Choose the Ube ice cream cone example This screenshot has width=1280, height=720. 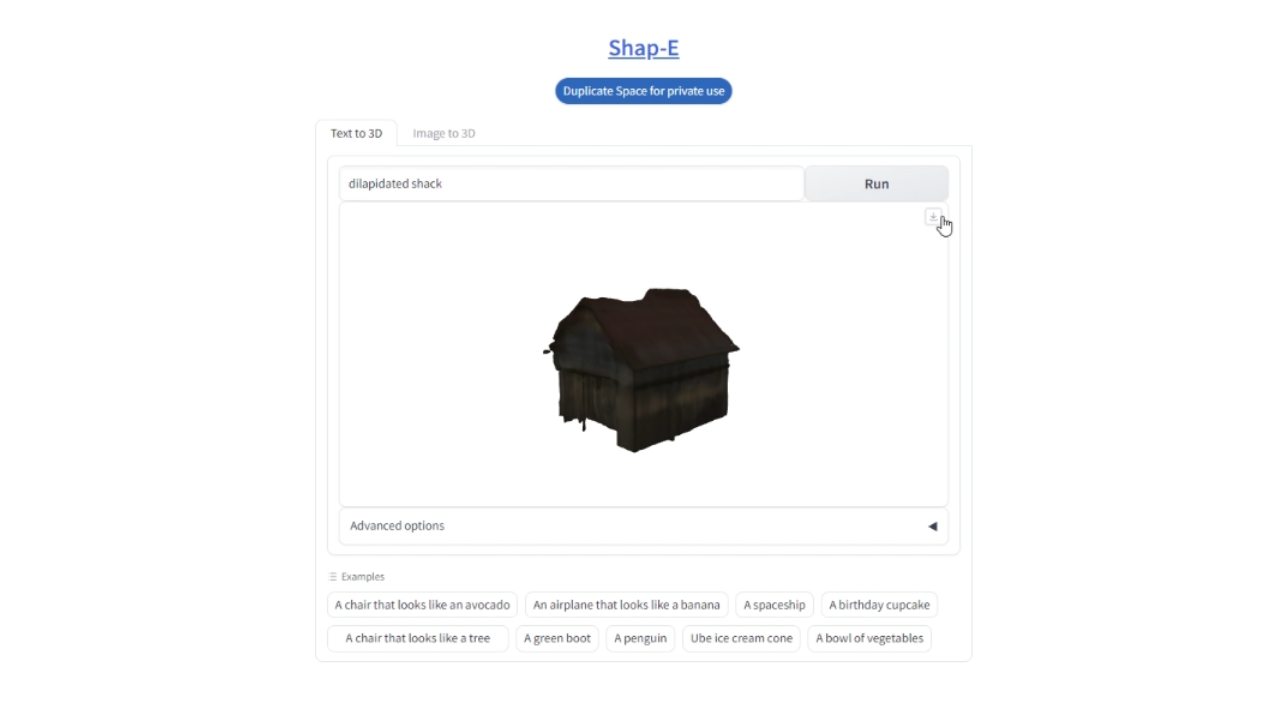point(741,638)
